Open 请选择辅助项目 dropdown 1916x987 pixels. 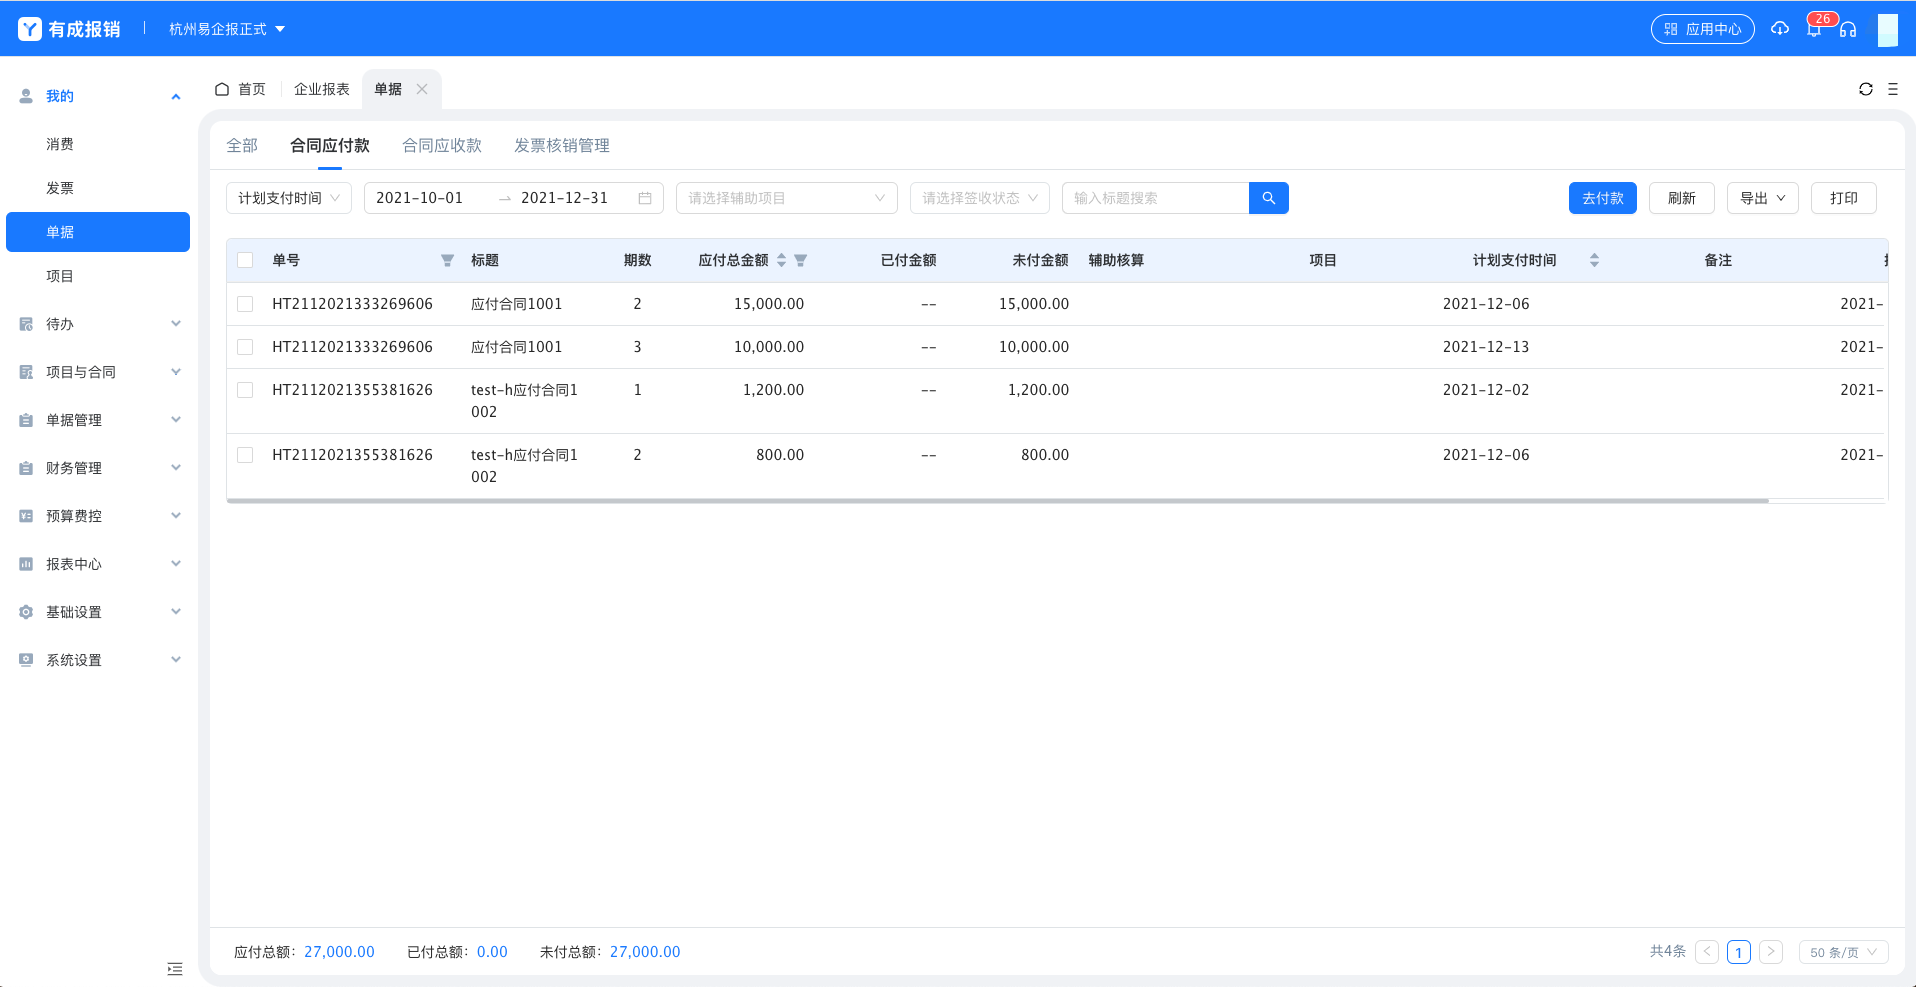787,198
